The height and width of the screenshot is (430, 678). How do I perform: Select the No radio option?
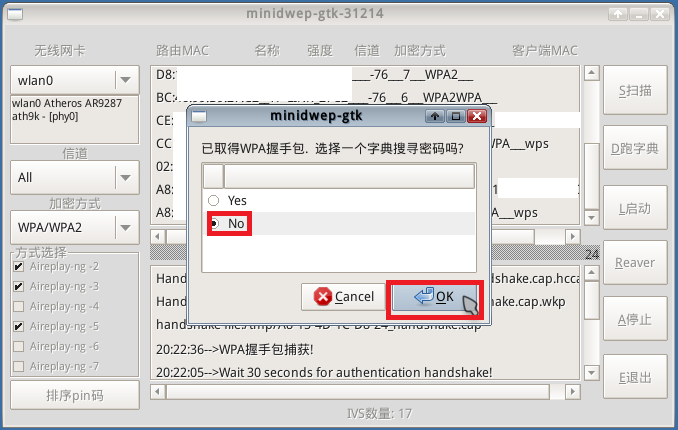(214, 224)
